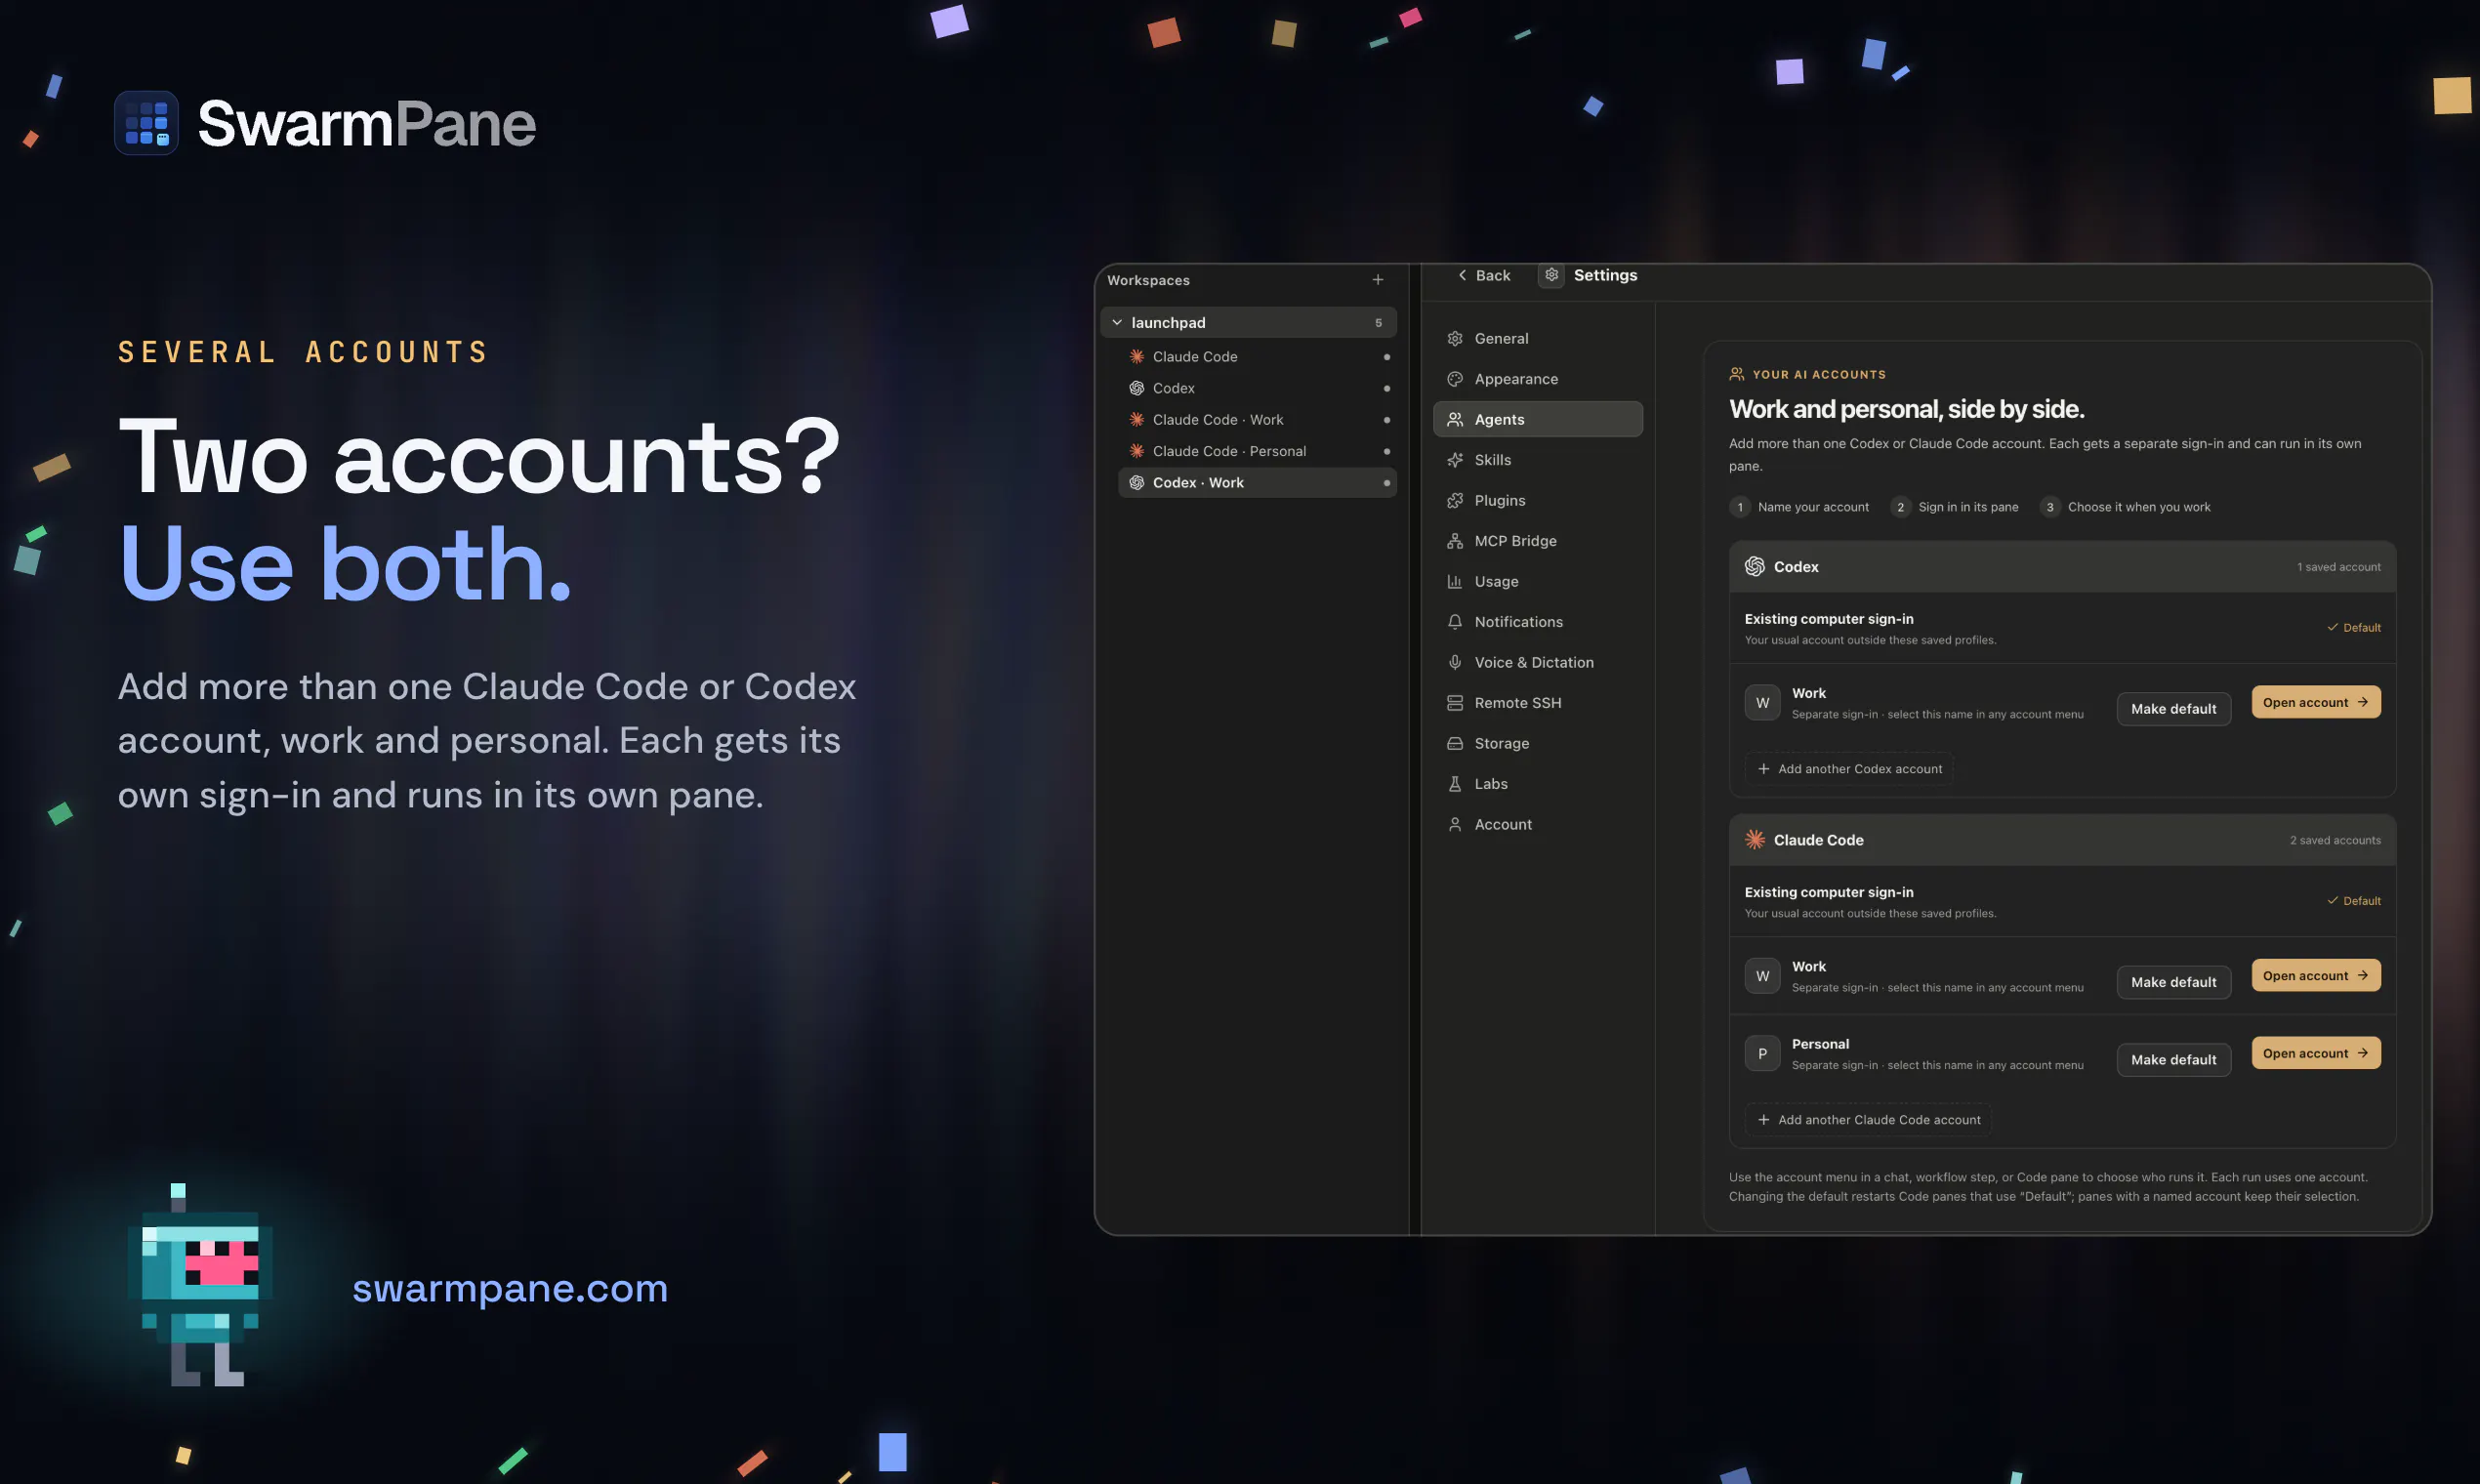Click the Claude Code starburst in card header

click(x=1754, y=840)
